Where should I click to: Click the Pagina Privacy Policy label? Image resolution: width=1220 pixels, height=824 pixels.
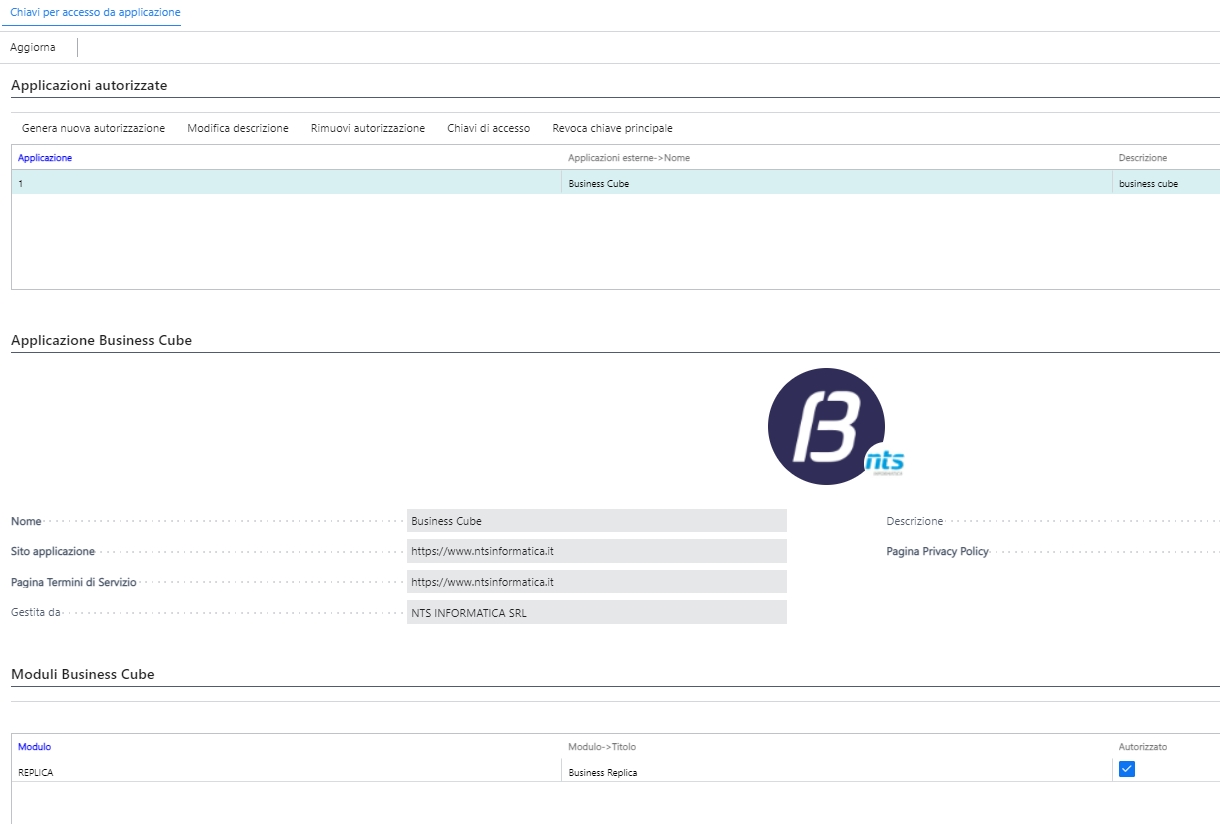pos(937,551)
